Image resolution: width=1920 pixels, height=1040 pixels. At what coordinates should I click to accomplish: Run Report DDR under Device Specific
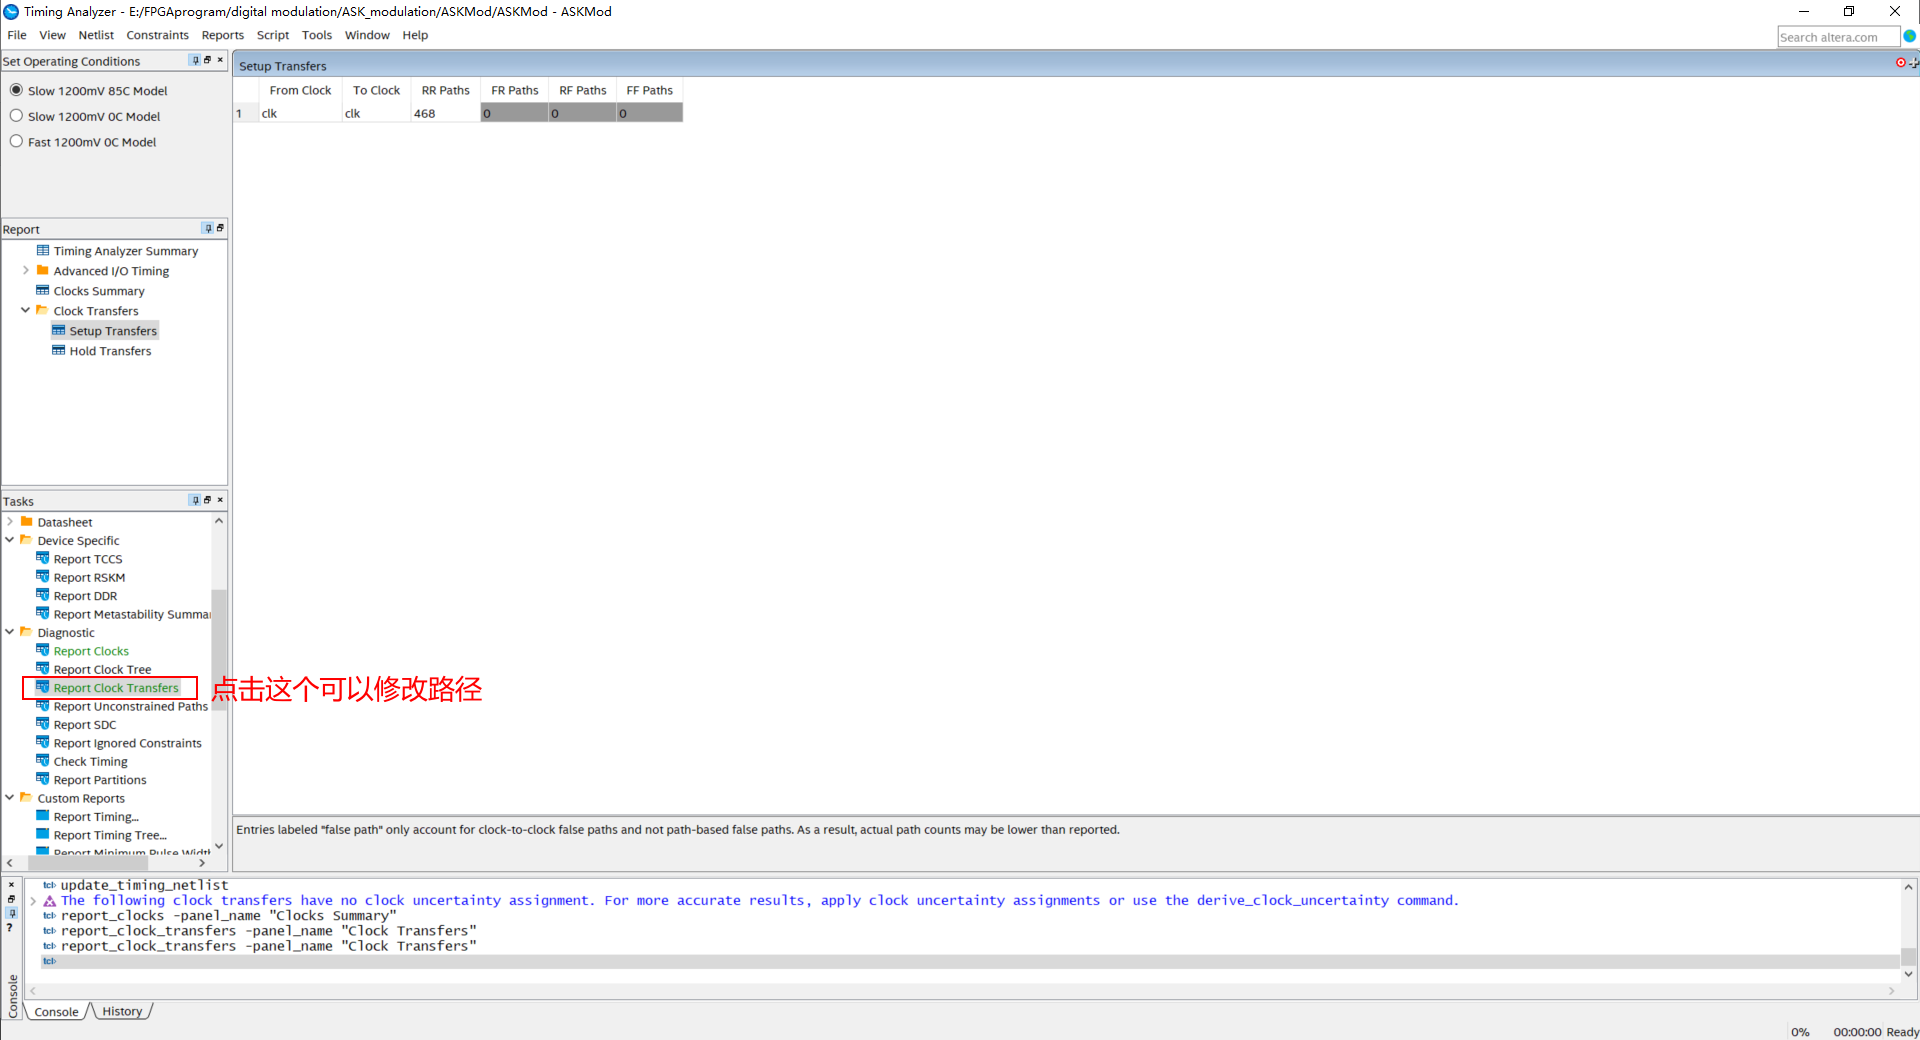click(x=85, y=595)
